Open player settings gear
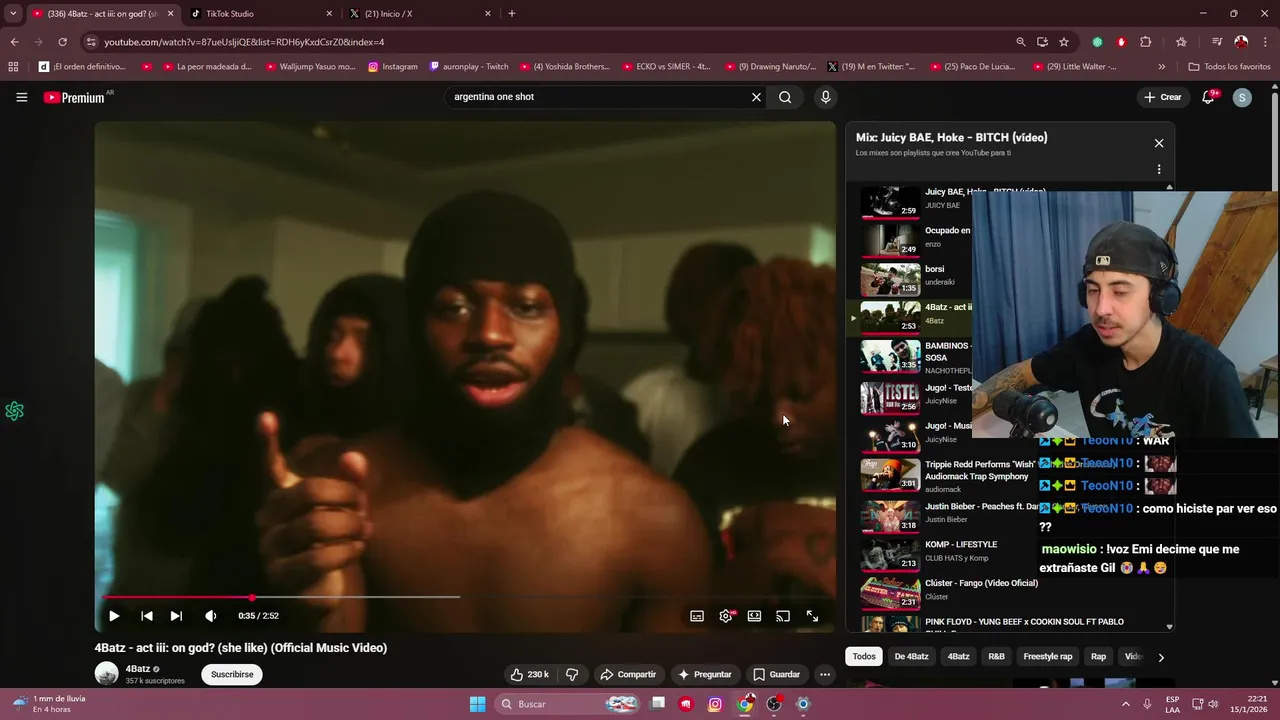 click(x=726, y=616)
